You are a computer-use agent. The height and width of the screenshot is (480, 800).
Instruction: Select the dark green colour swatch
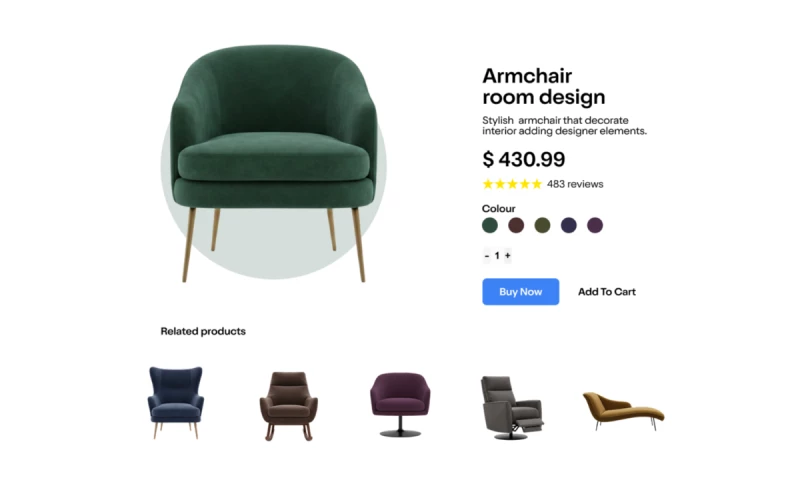click(490, 225)
